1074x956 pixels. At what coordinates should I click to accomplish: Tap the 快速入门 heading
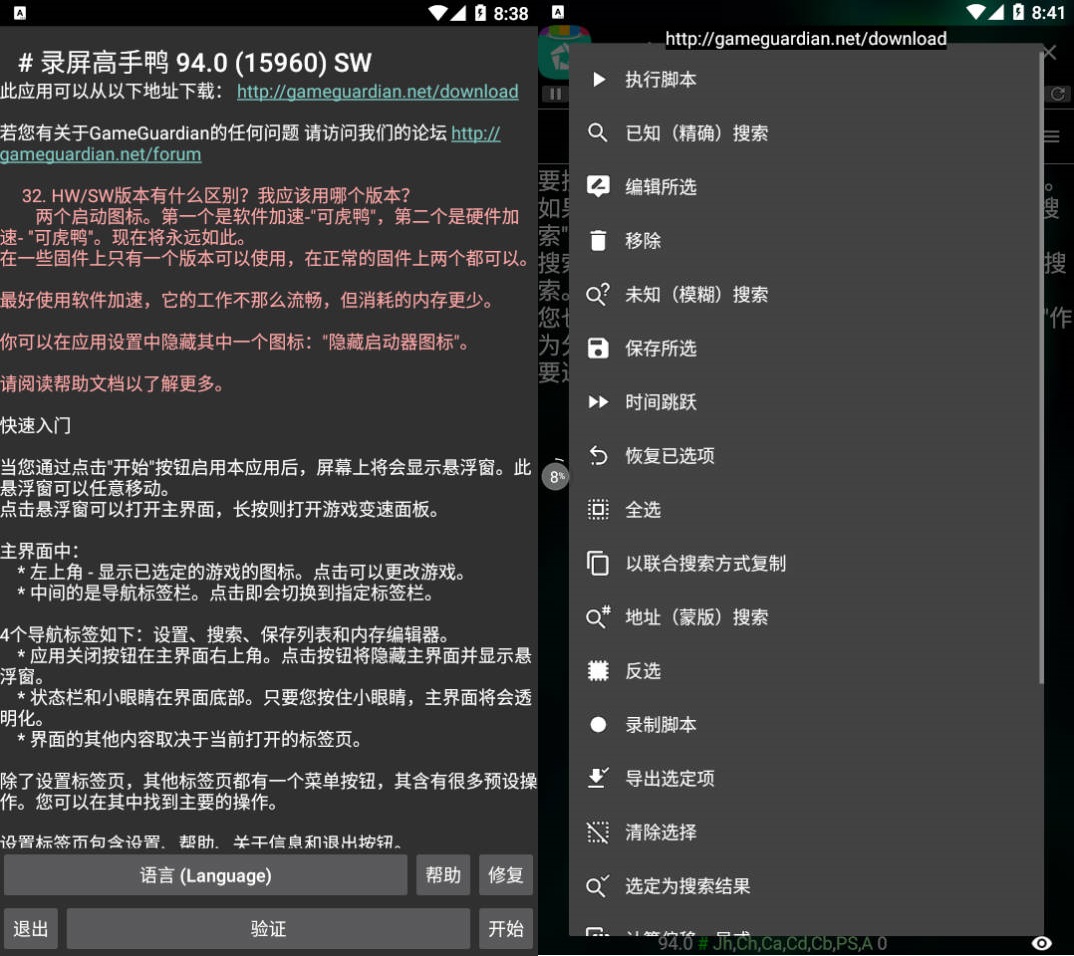click(x=36, y=426)
